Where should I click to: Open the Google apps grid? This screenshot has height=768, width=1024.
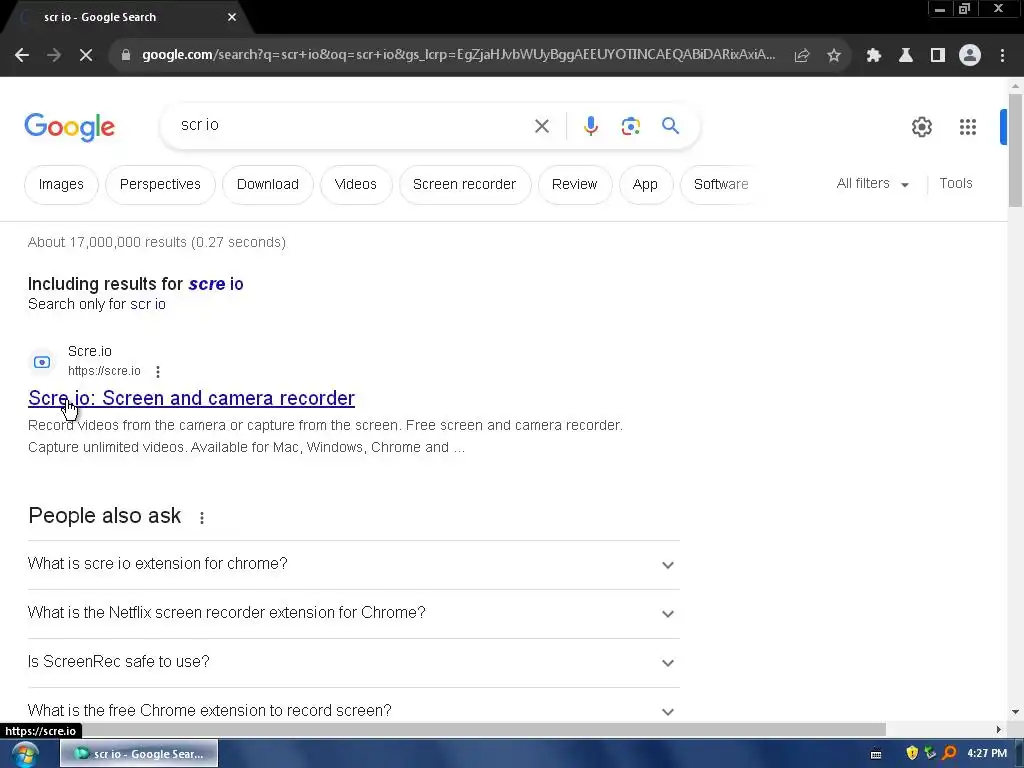click(x=967, y=127)
